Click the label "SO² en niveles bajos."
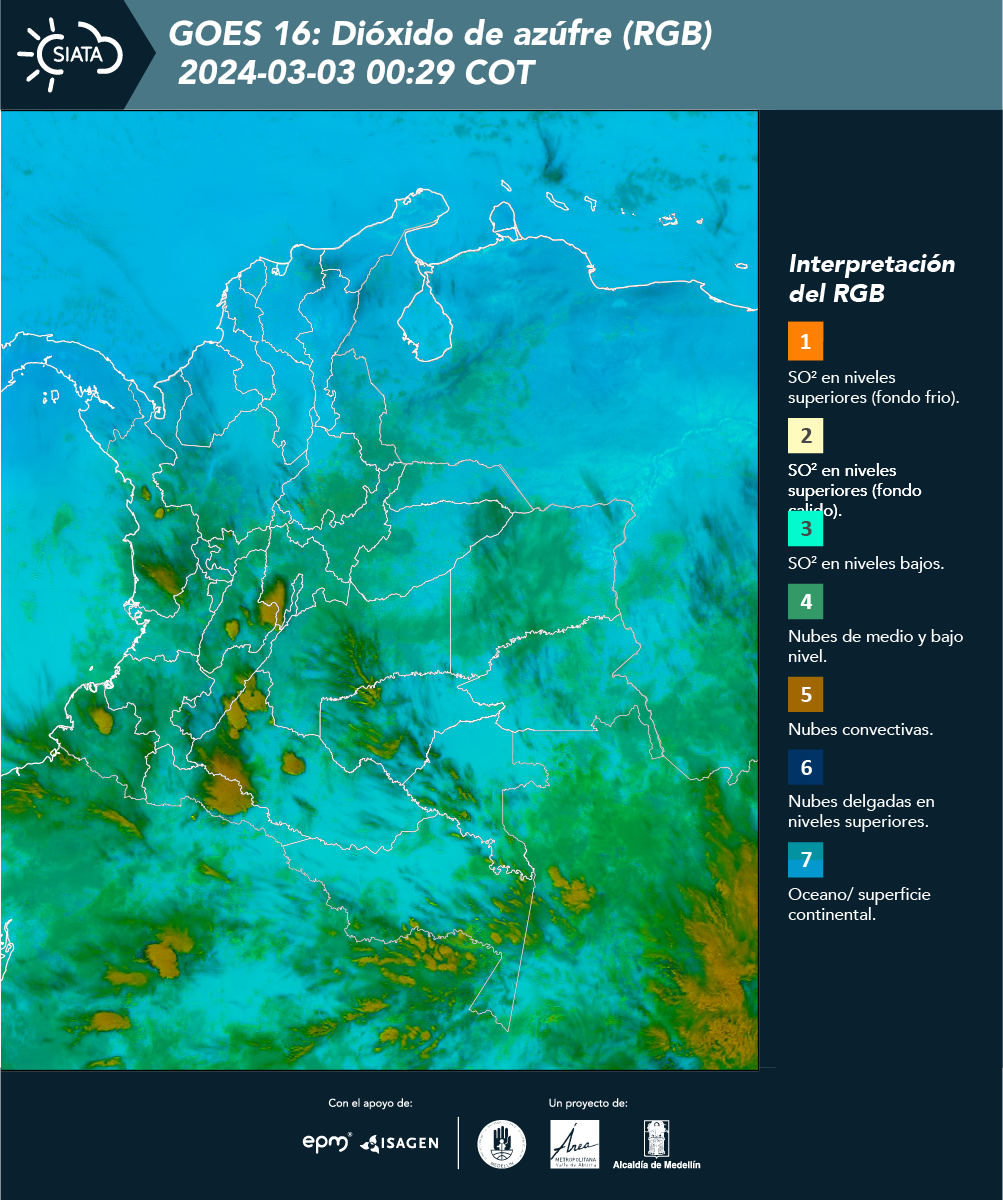This screenshot has height=1200, width=1003. click(866, 563)
